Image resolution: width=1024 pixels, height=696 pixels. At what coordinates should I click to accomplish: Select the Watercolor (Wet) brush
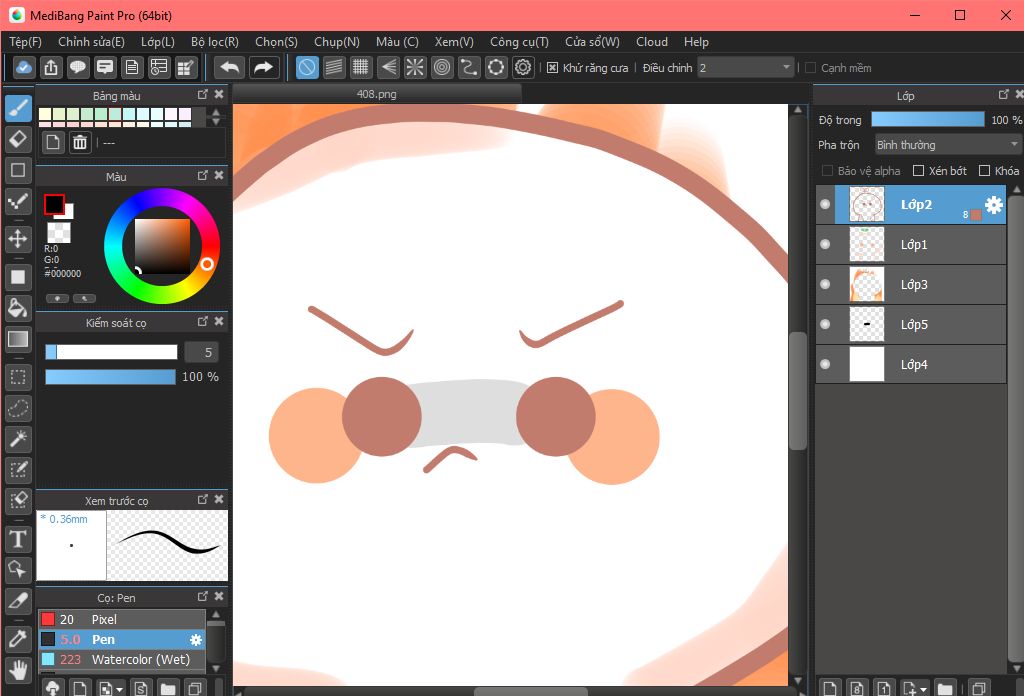coord(122,659)
